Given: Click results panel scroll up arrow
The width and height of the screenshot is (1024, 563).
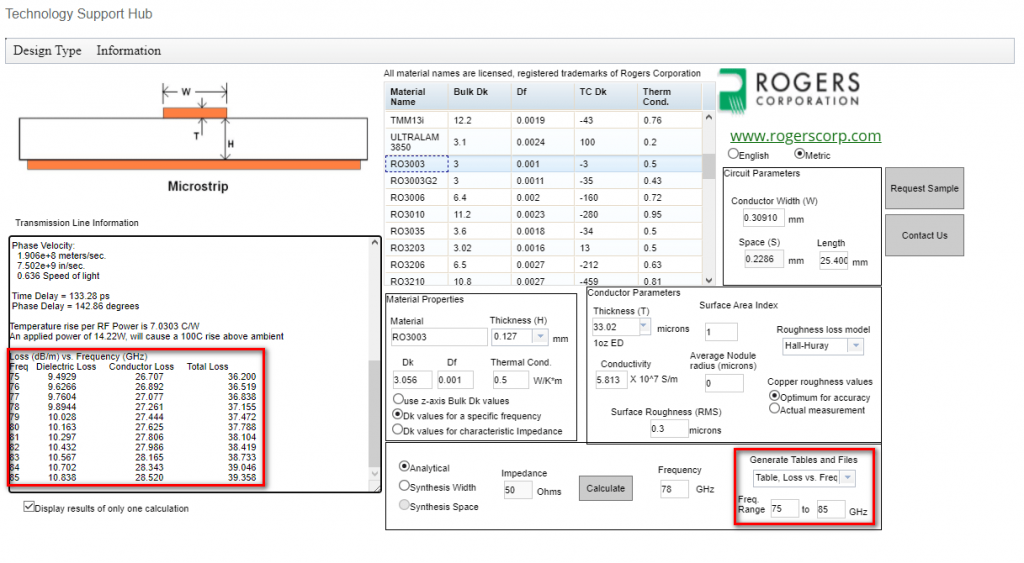Looking at the screenshot, I should pos(375,243).
